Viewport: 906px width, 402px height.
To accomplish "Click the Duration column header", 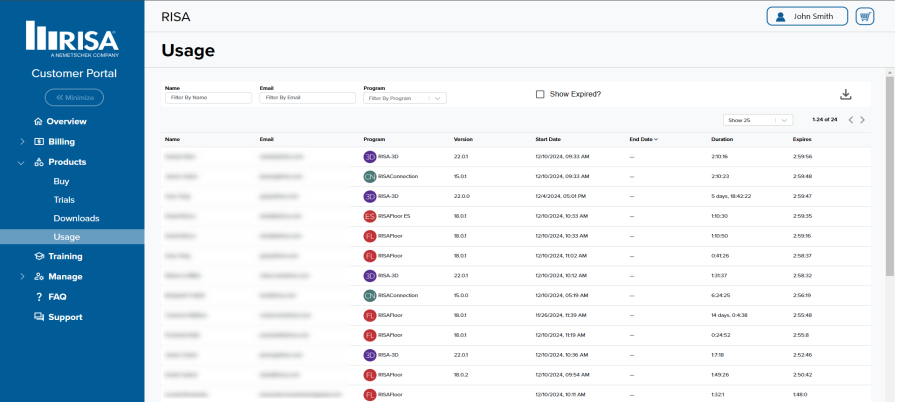I will coord(722,139).
